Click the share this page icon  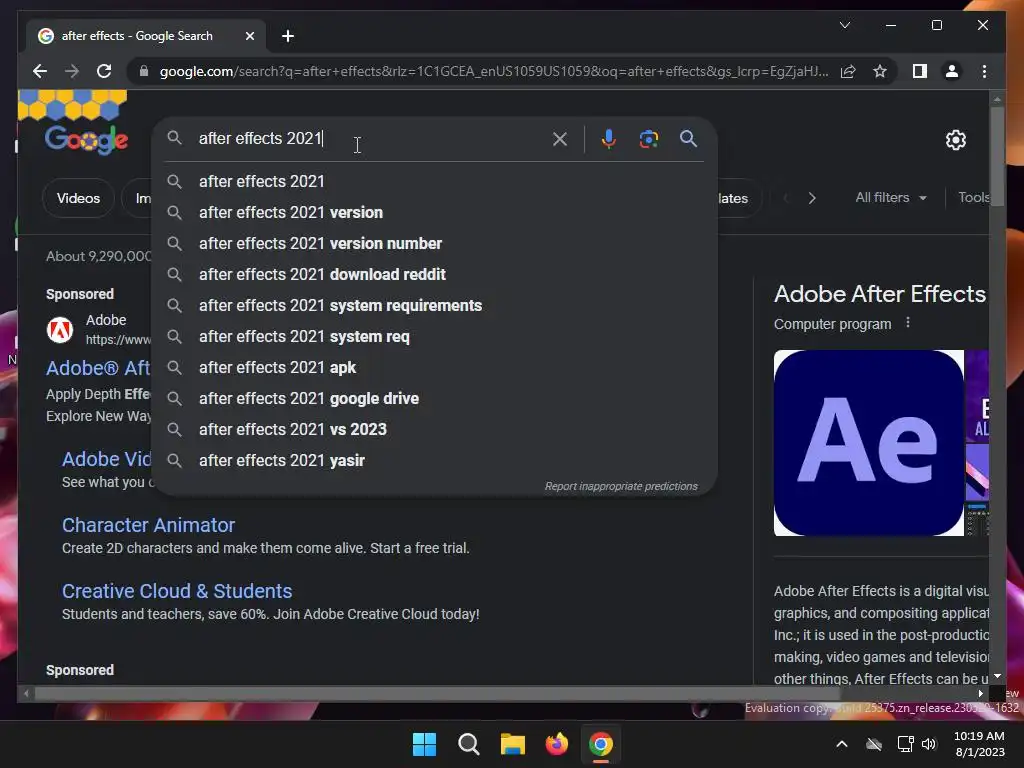848,71
